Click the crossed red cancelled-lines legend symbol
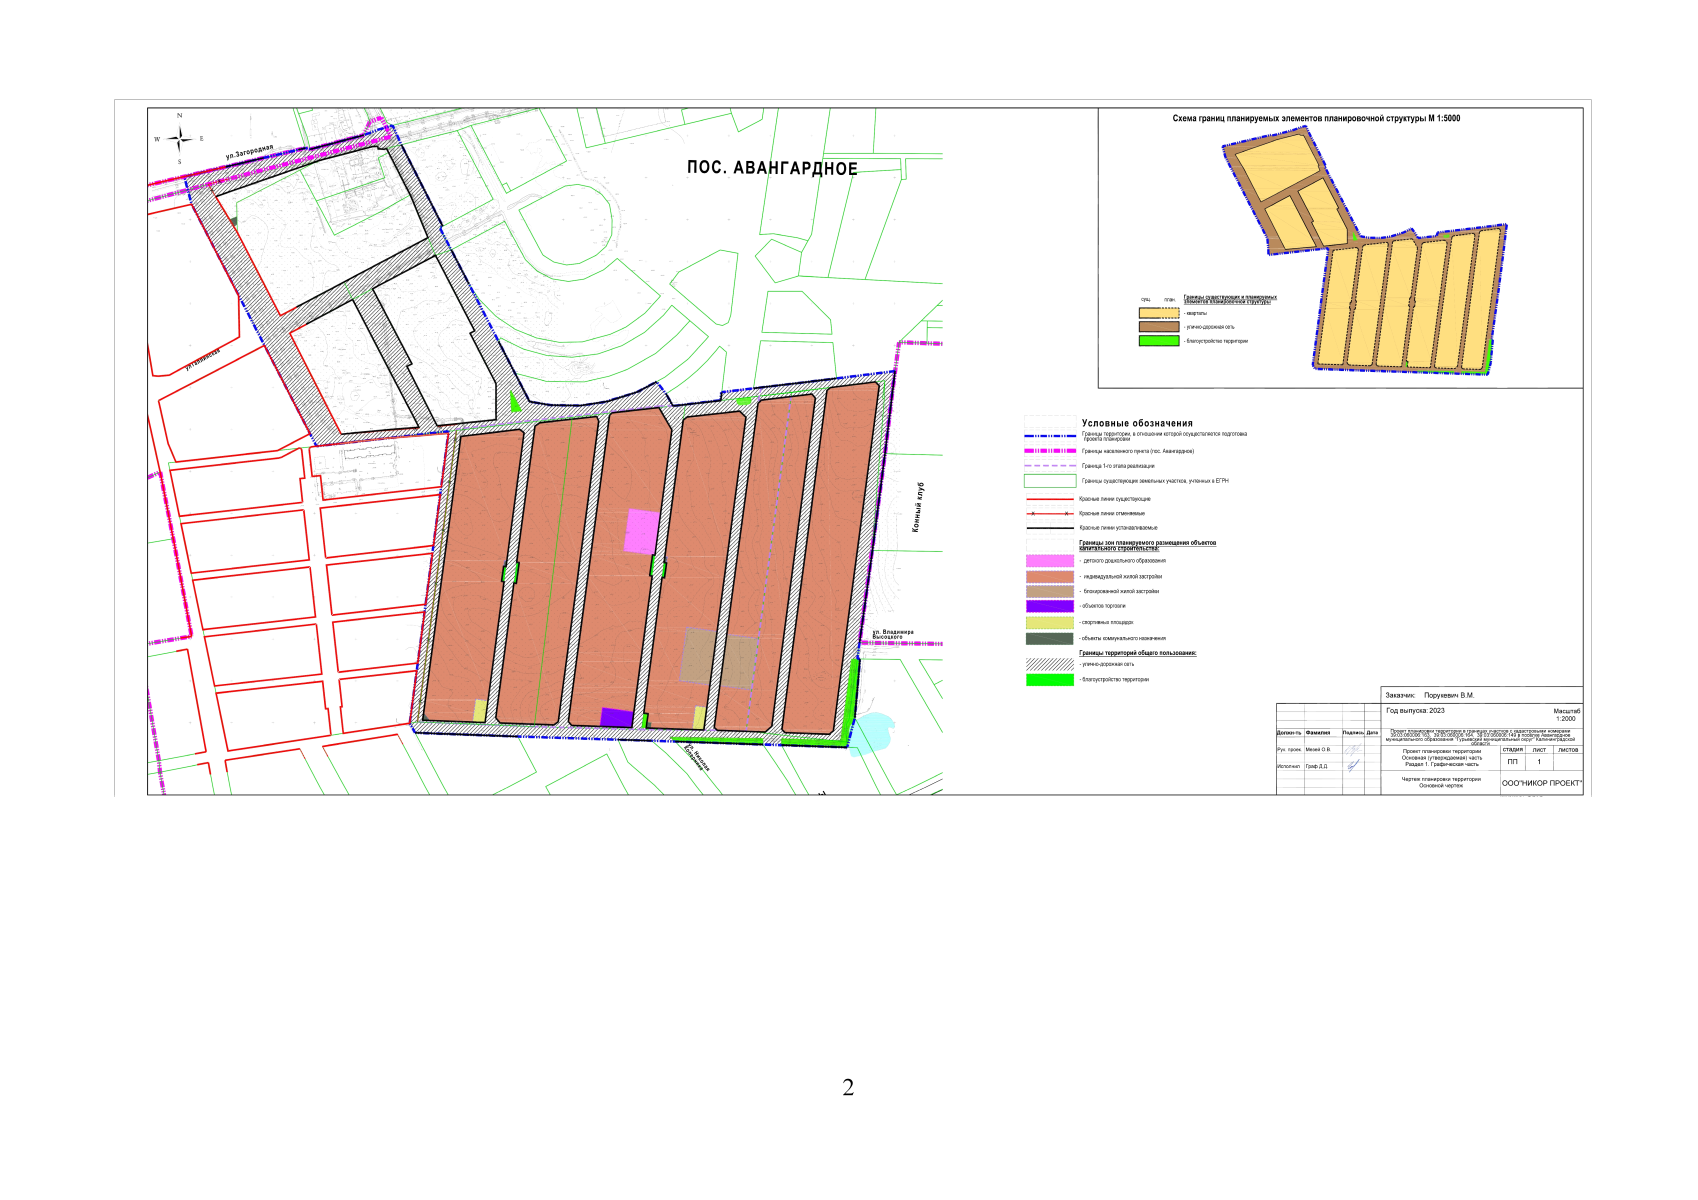1698x1200 pixels. coord(1049,513)
